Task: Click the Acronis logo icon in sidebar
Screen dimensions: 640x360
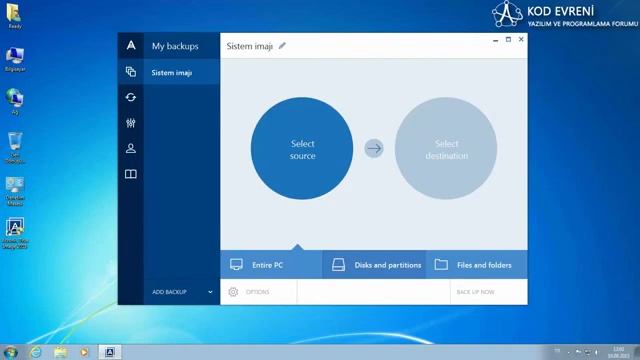Action: click(x=131, y=45)
